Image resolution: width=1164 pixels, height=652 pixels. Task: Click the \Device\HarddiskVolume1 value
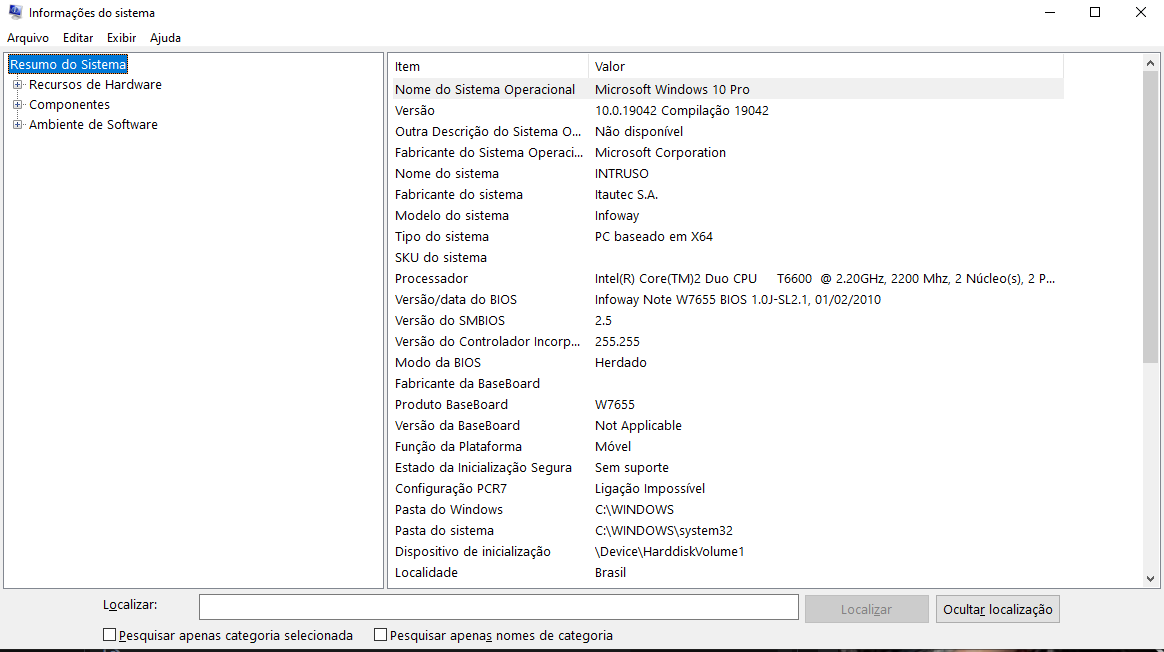(x=669, y=551)
